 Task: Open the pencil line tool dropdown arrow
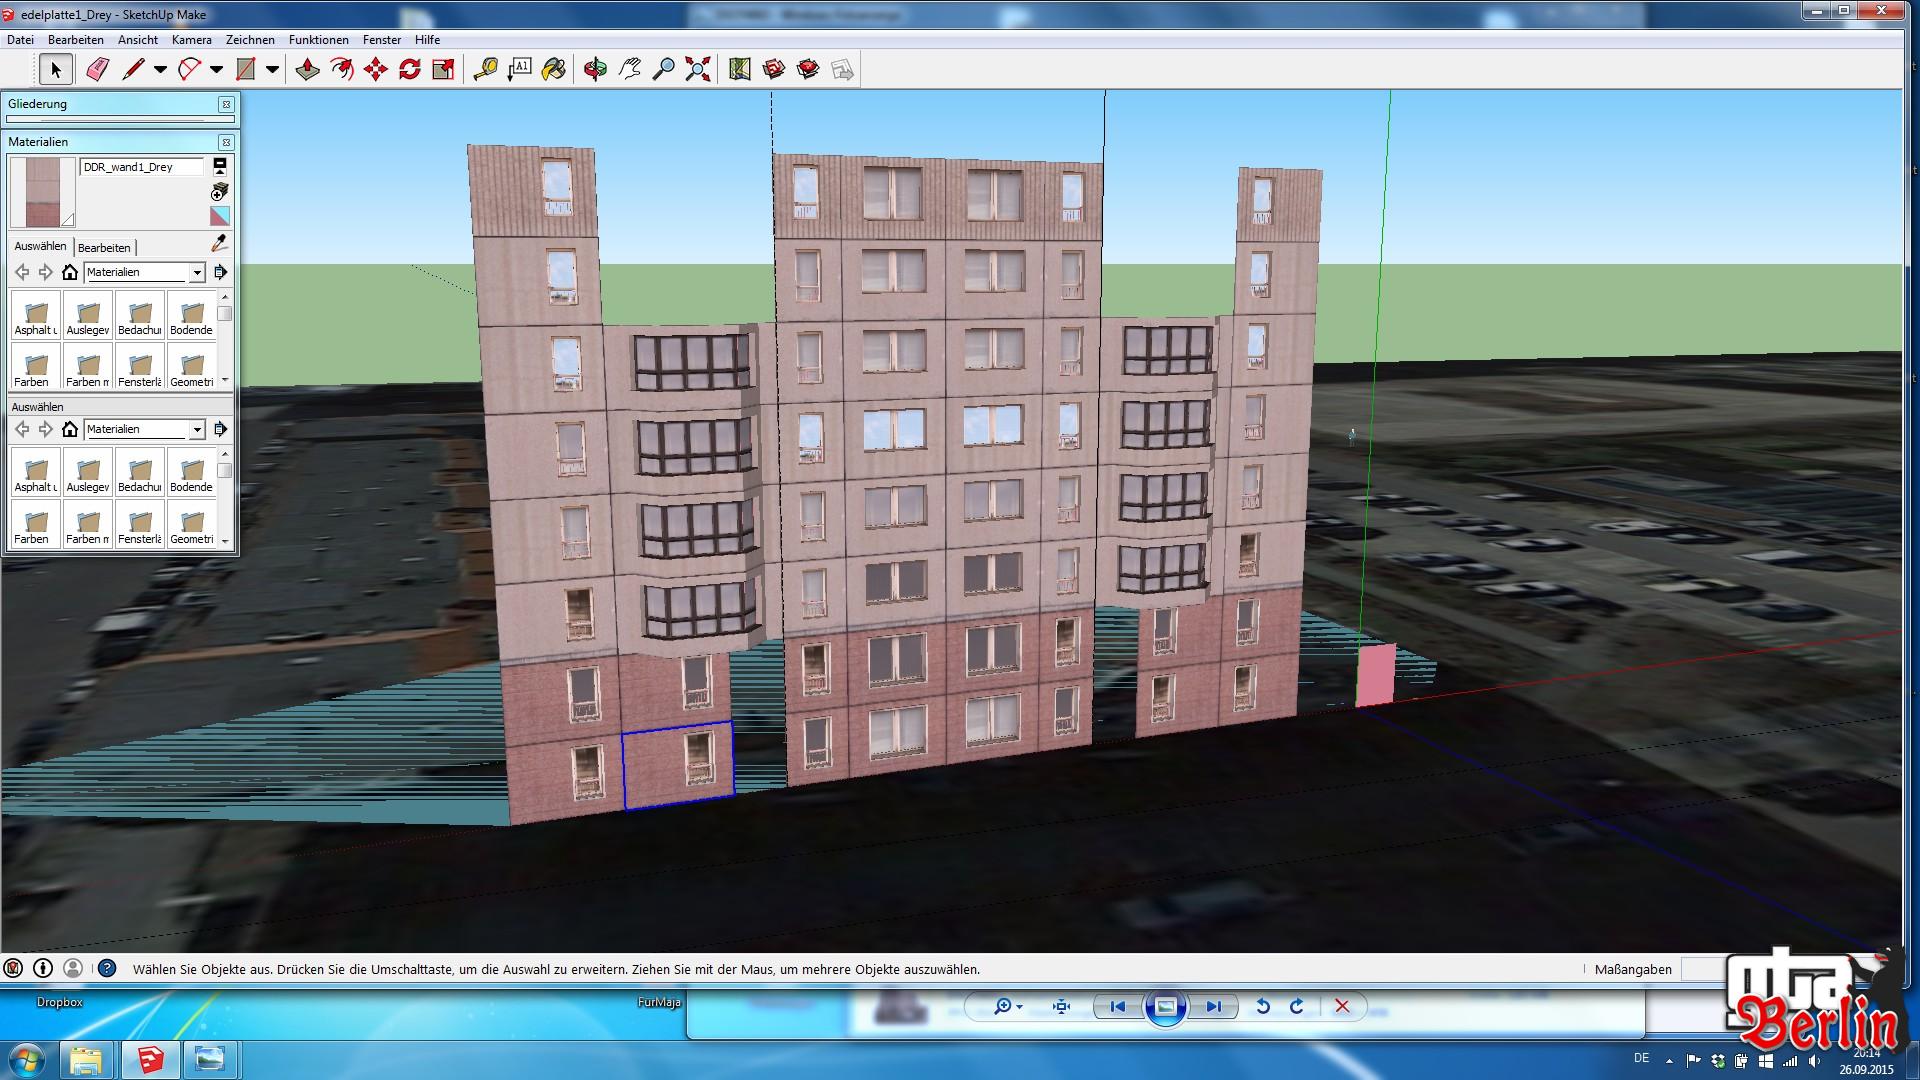tap(160, 69)
